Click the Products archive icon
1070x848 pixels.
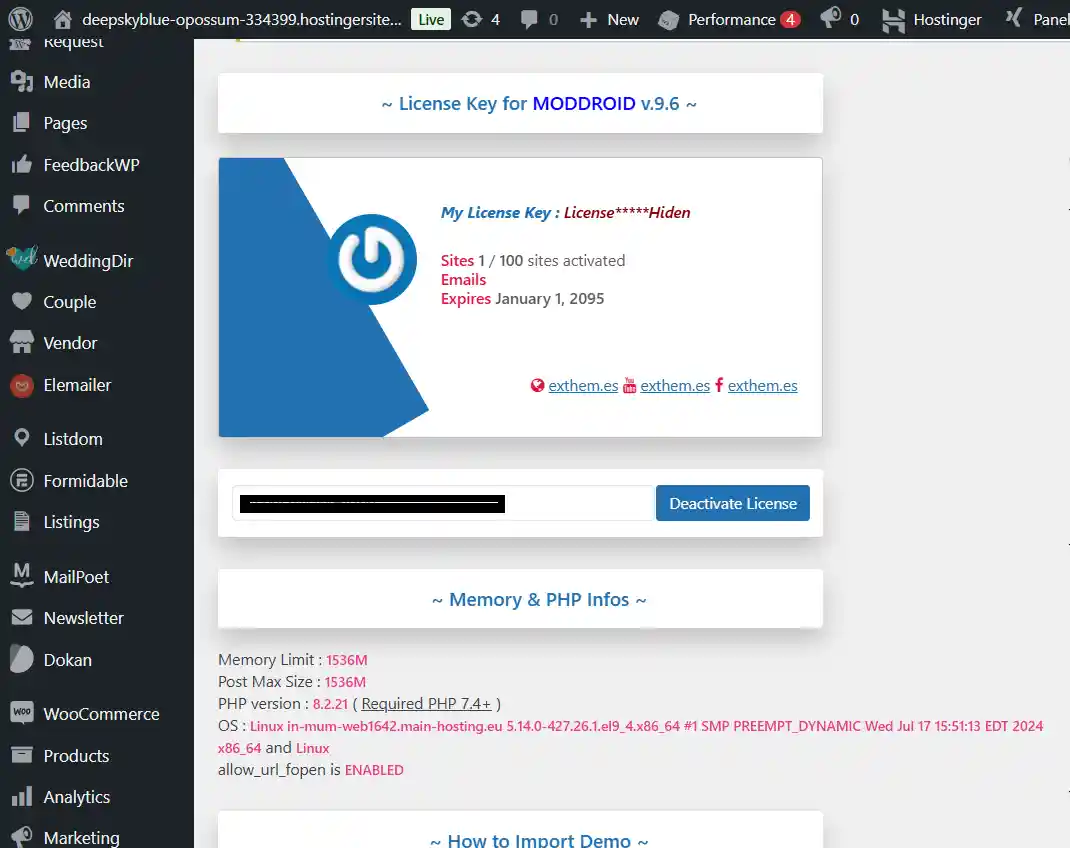pyautogui.click(x=22, y=755)
